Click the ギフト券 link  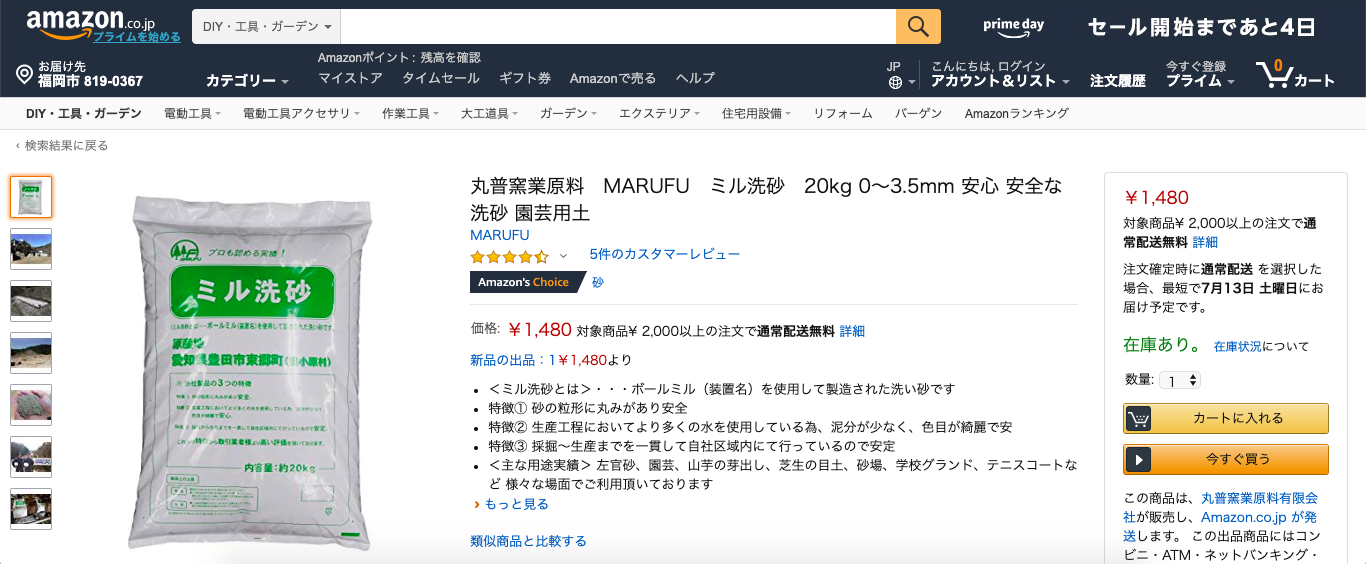[x=524, y=78]
